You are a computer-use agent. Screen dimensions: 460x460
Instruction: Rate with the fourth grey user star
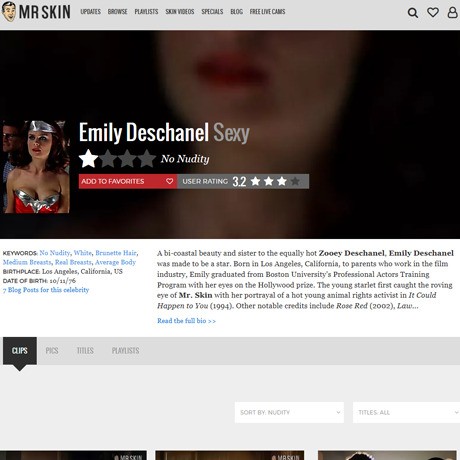point(295,181)
